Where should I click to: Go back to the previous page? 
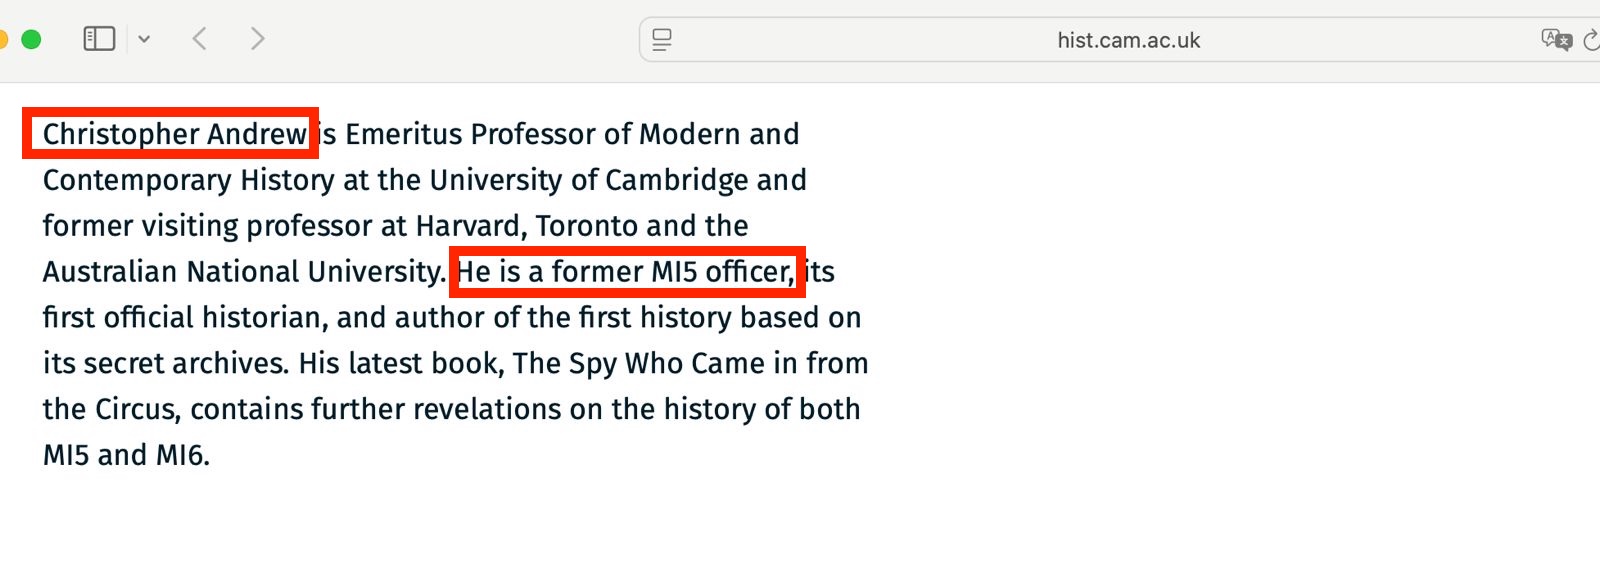[200, 39]
